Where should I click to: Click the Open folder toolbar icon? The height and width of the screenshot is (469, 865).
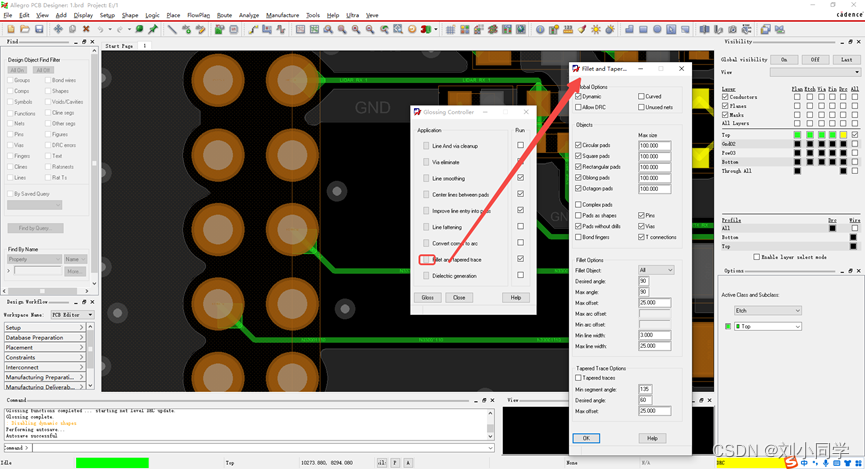(23, 29)
